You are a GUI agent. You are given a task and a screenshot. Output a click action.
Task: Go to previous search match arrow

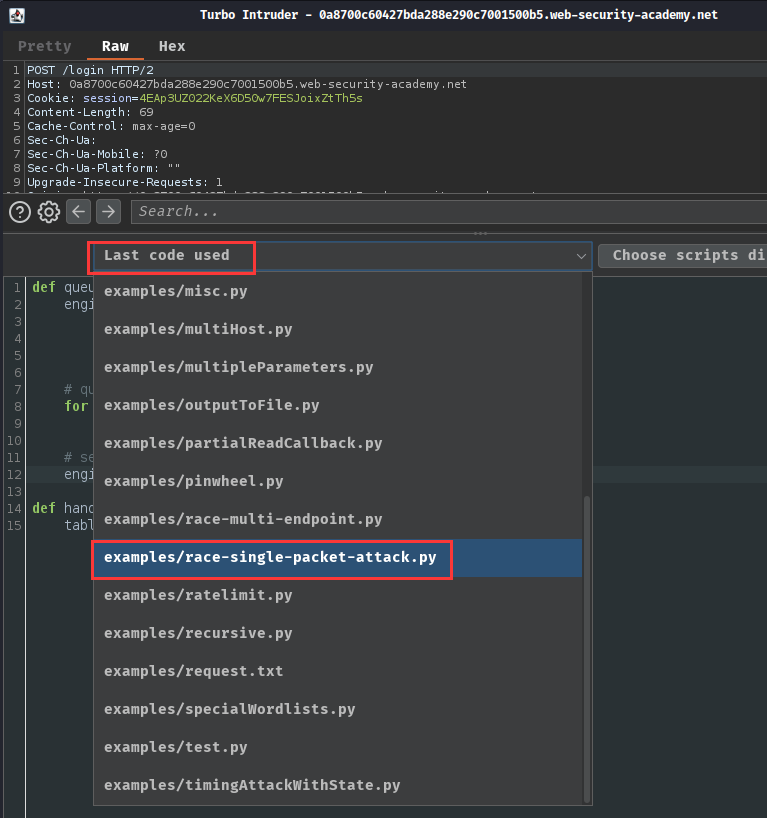pos(78,212)
